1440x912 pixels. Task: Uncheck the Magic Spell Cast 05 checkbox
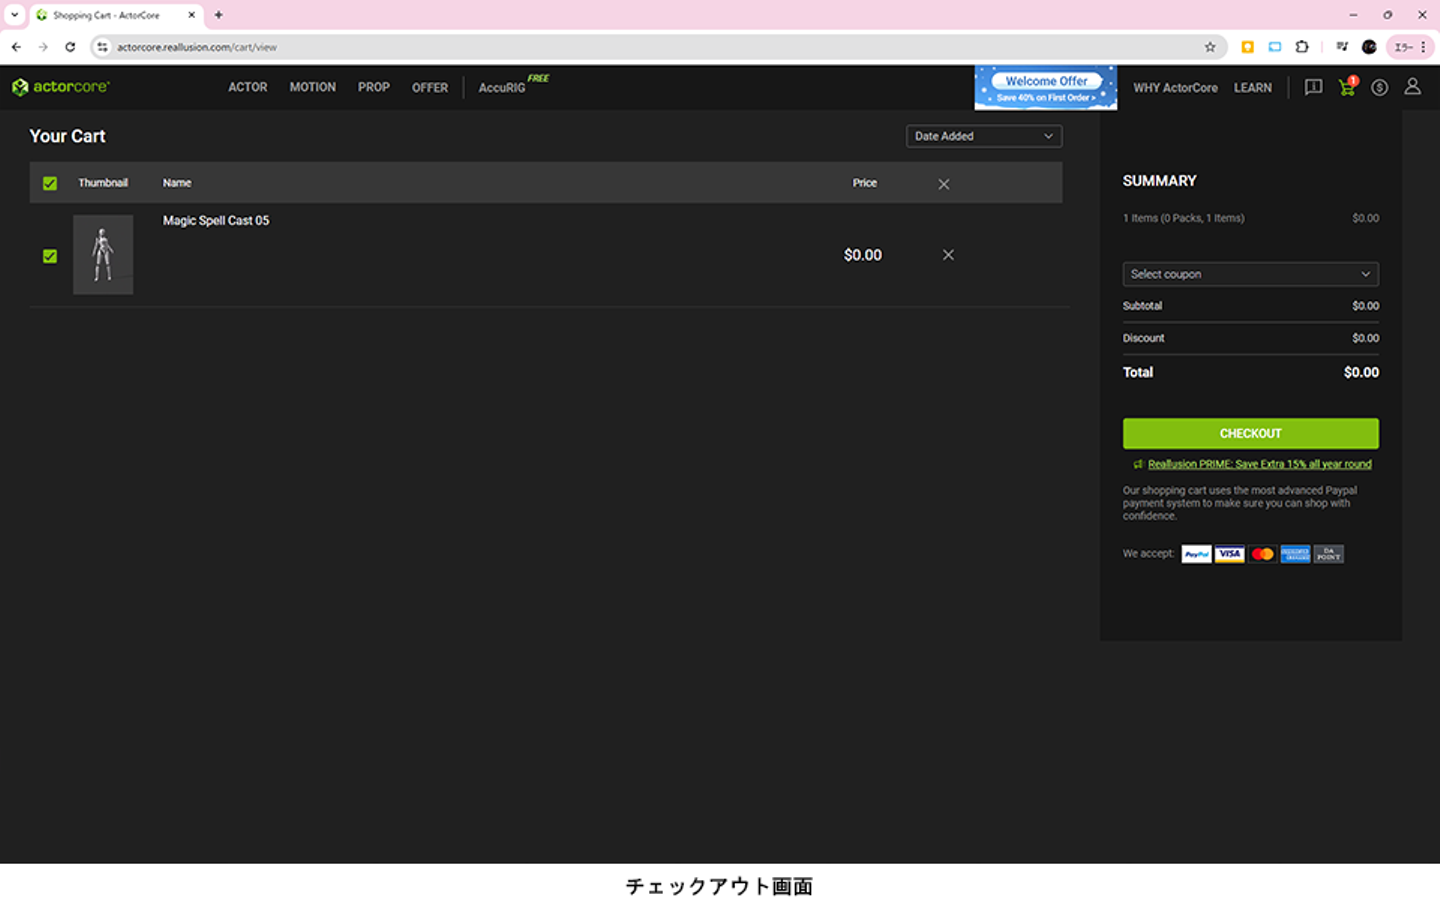[50, 256]
